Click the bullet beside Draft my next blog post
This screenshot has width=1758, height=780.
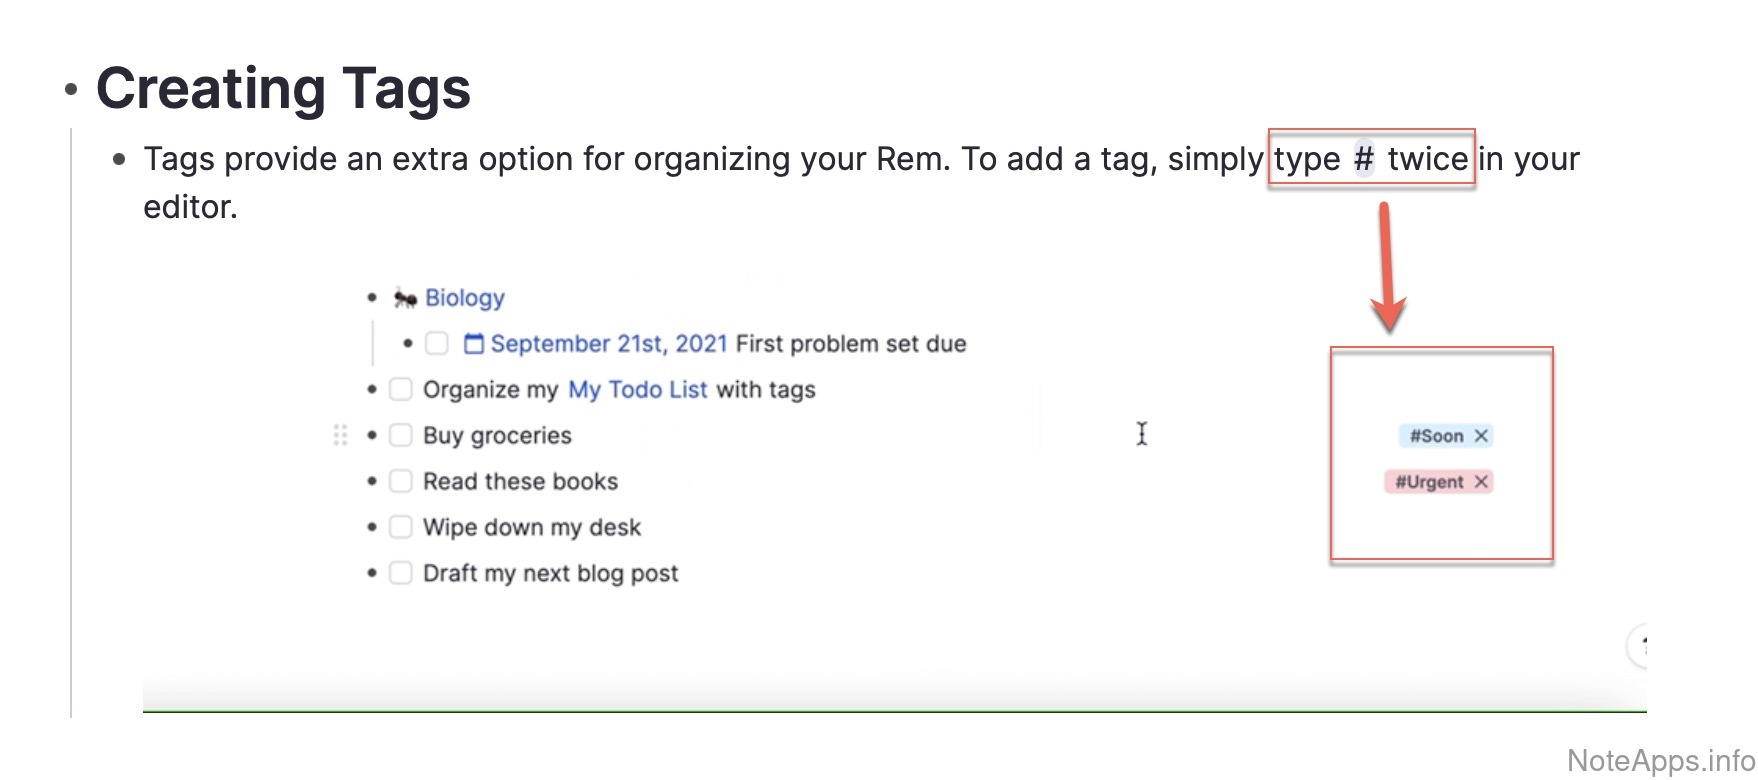[x=372, y=574]
